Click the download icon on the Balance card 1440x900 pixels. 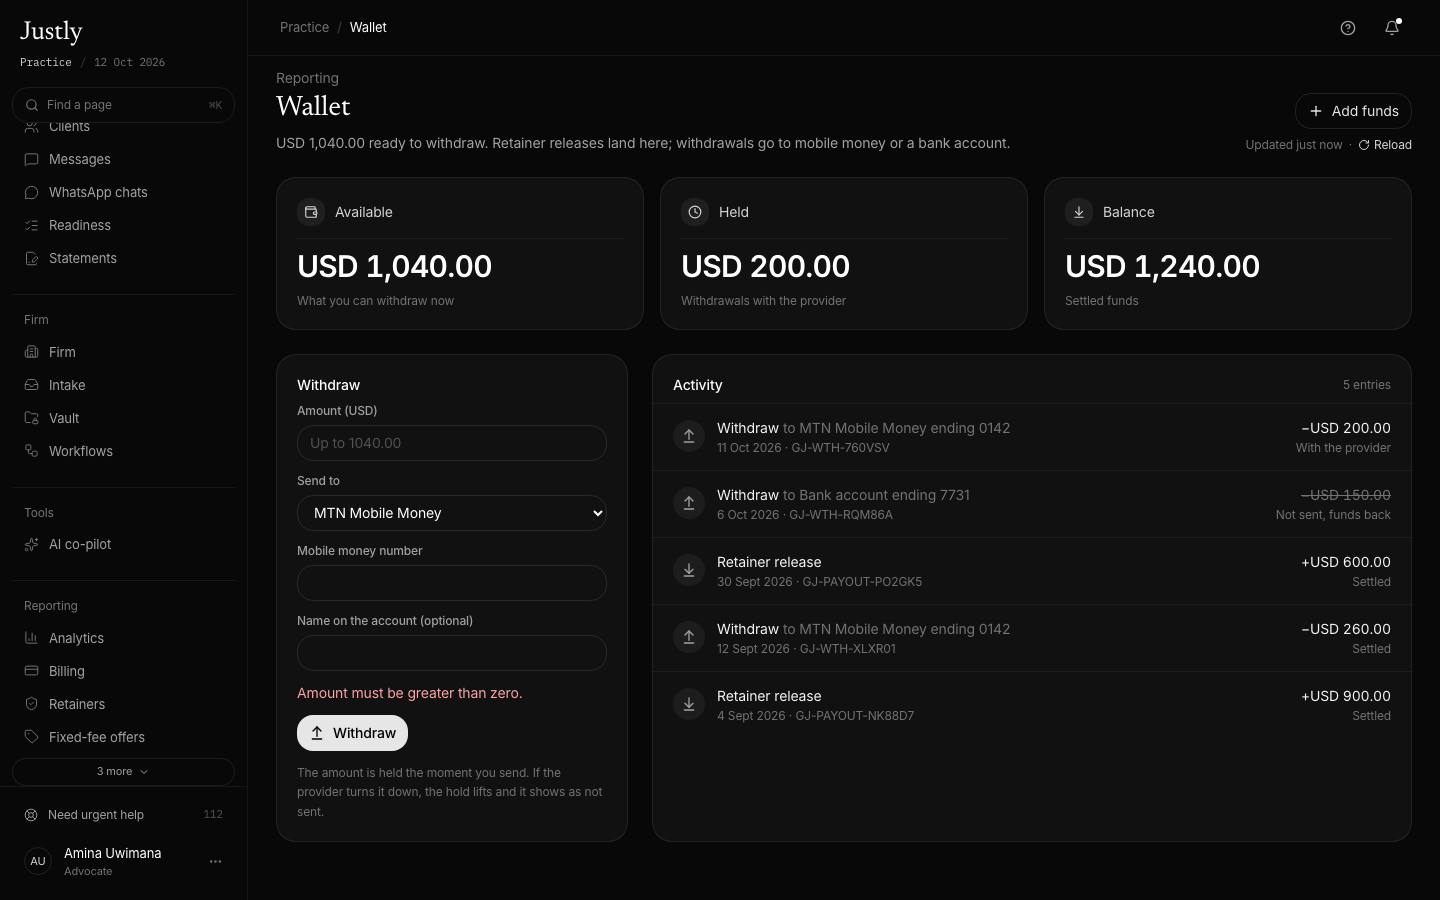tap(1079, 212)
